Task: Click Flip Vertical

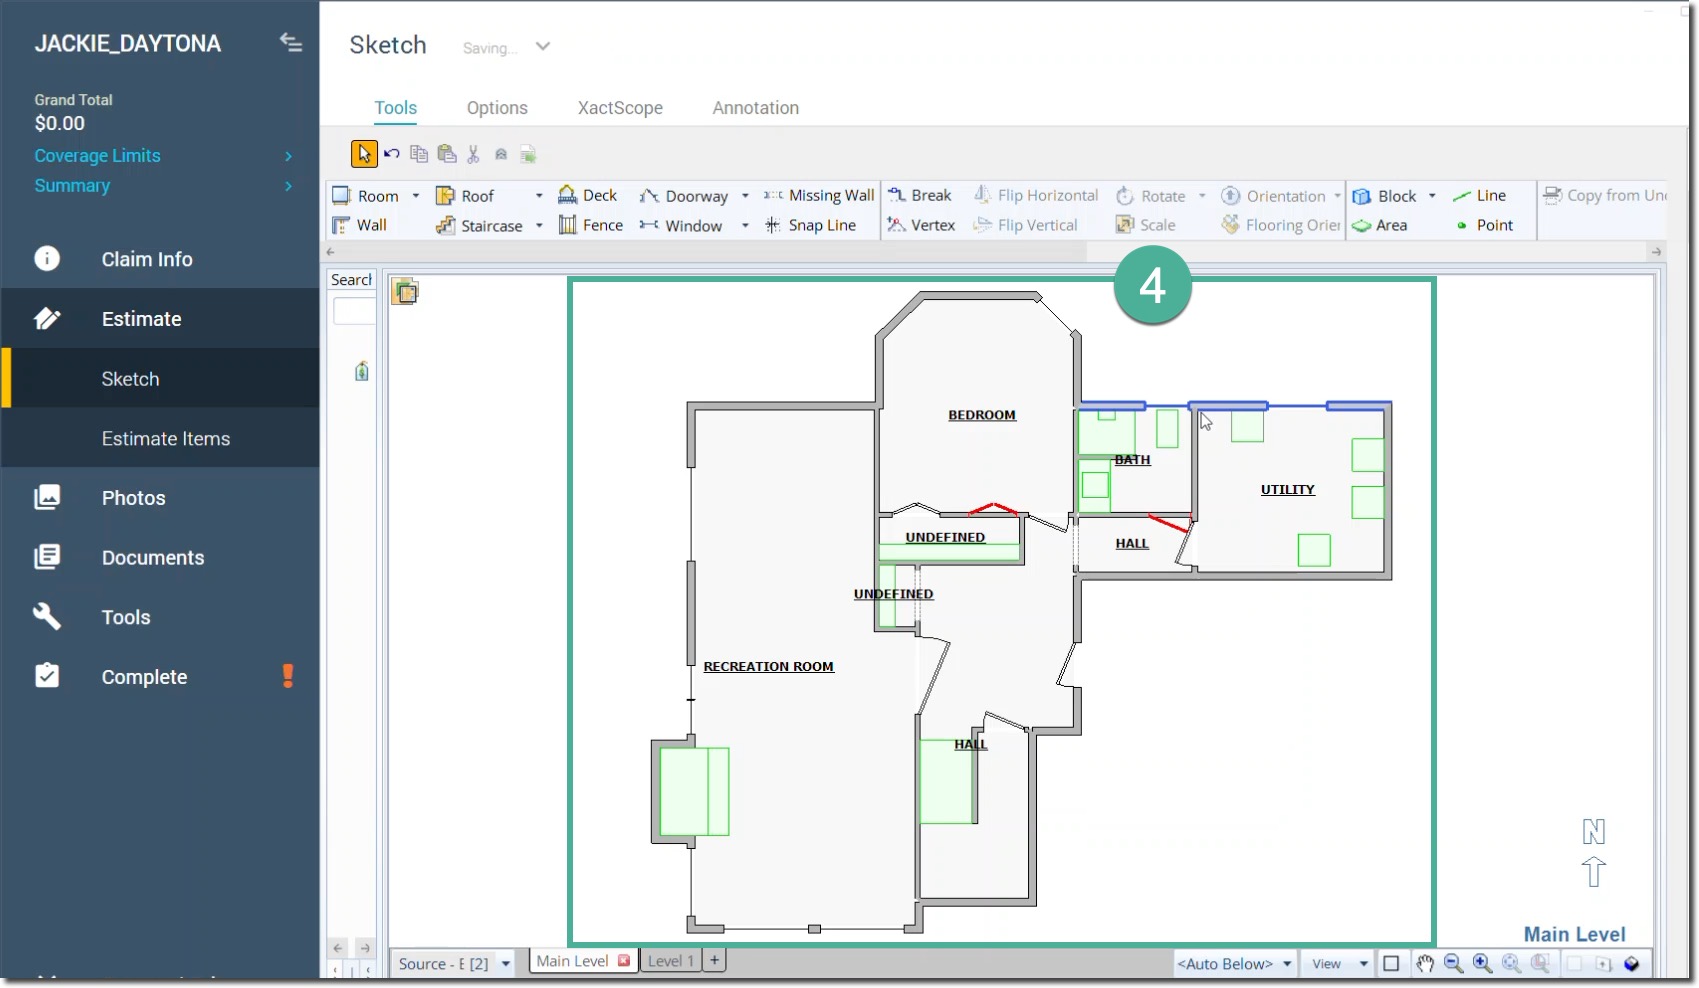Action: 1026,225
